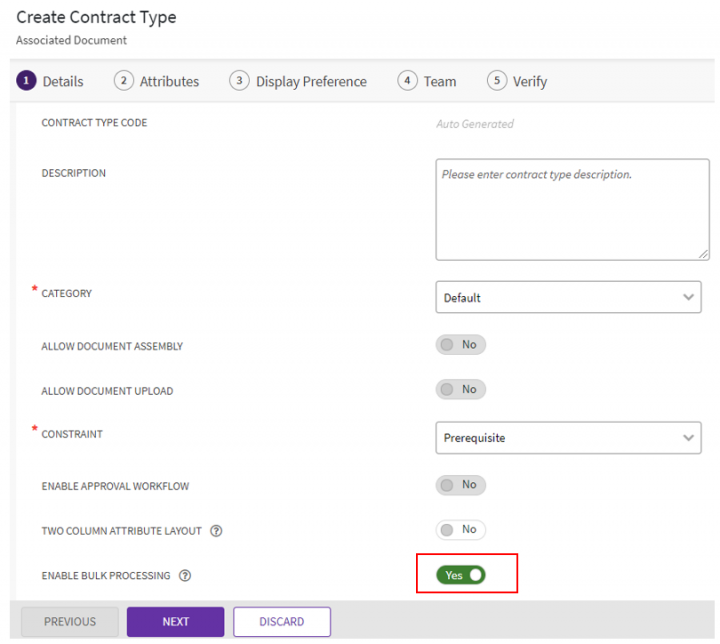Click help icon beside Two Column Attribute Layout
Screen dimensions: 720x644
pos(216,531)
